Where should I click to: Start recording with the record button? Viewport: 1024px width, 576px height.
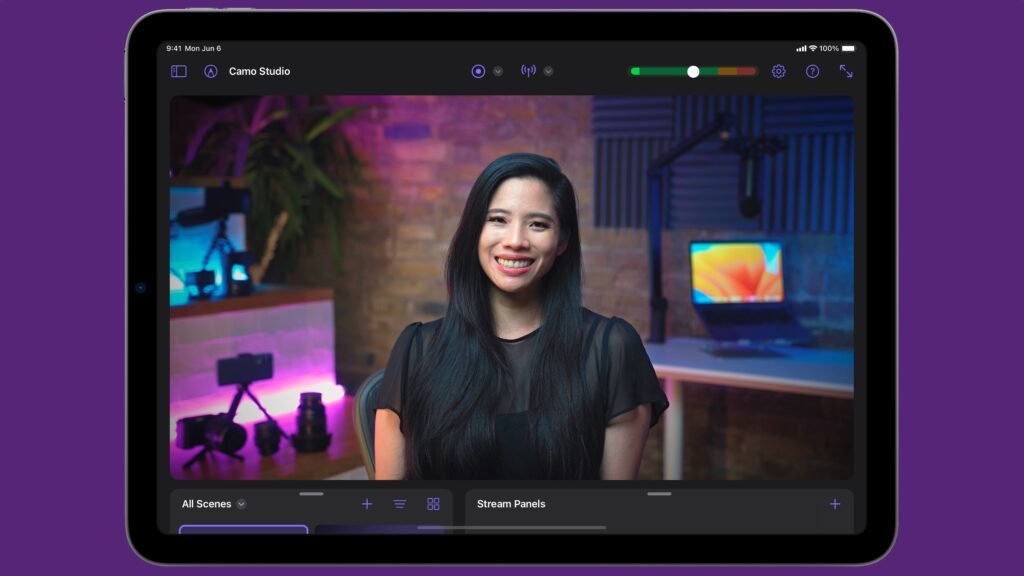click(x=478, y=71)
